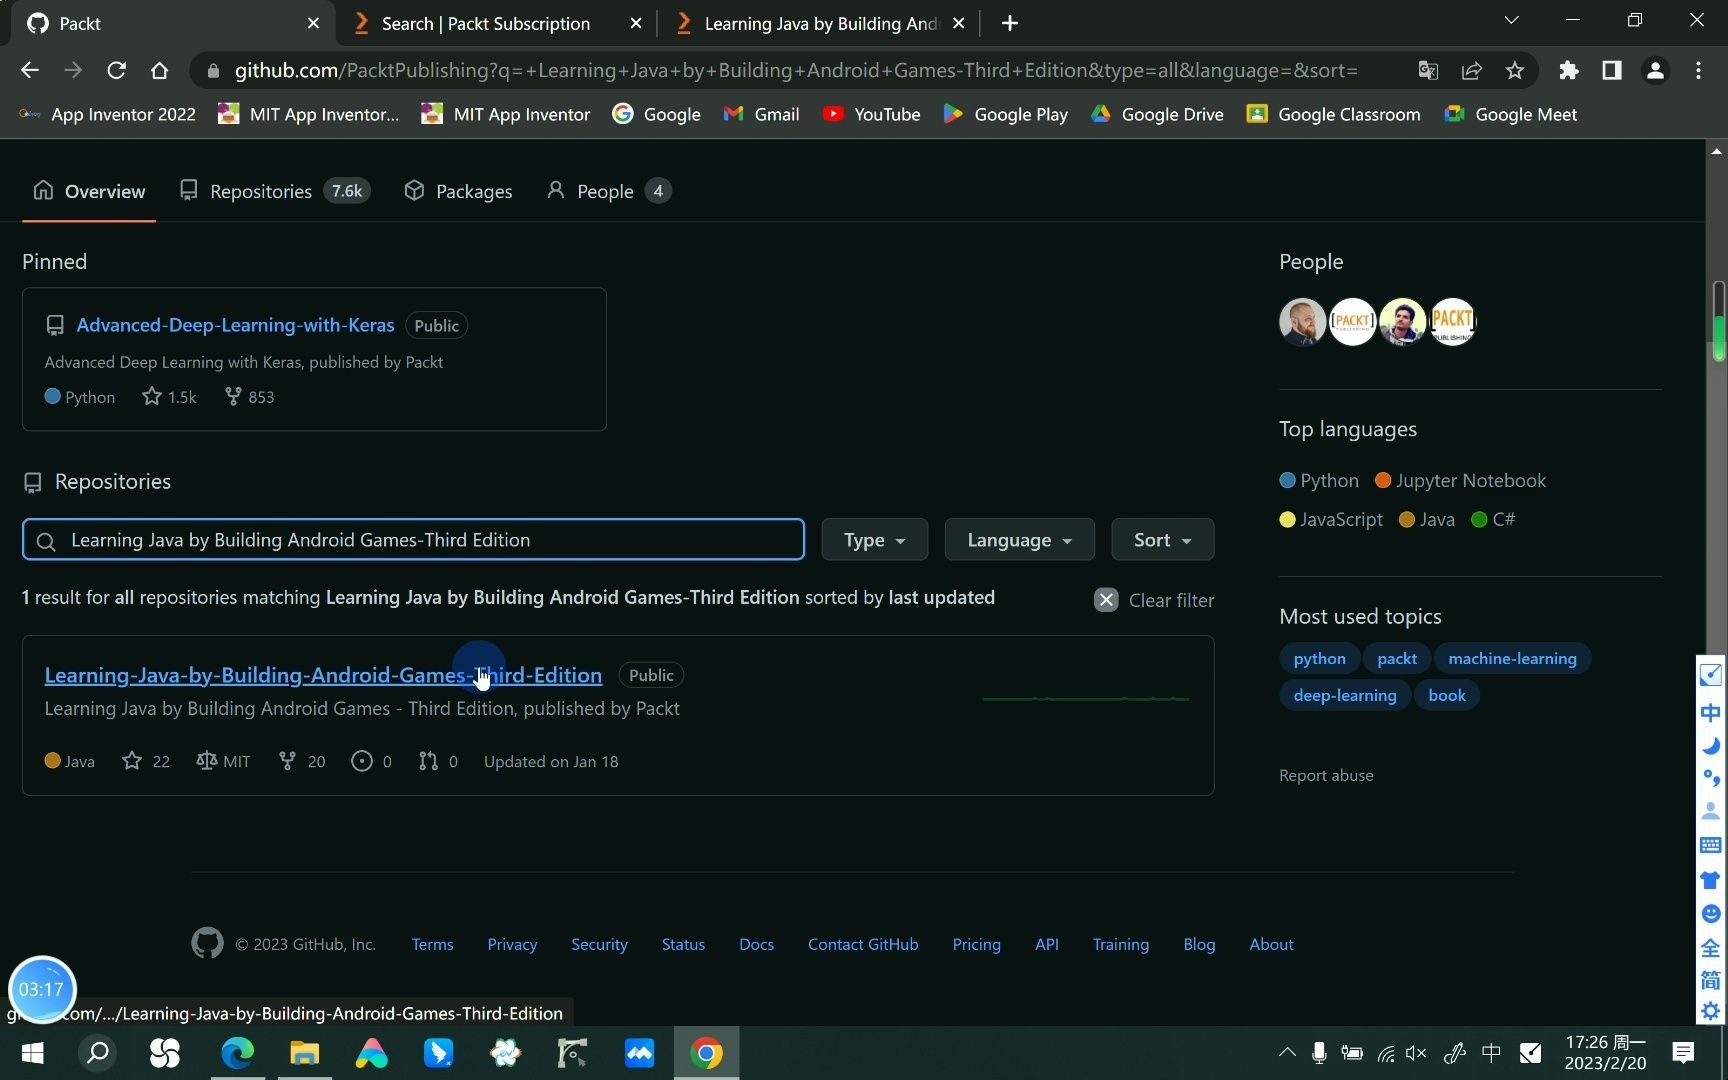Toggle the browser side panel
The image size is (1728, 1080).
[x=1611, y=70]
